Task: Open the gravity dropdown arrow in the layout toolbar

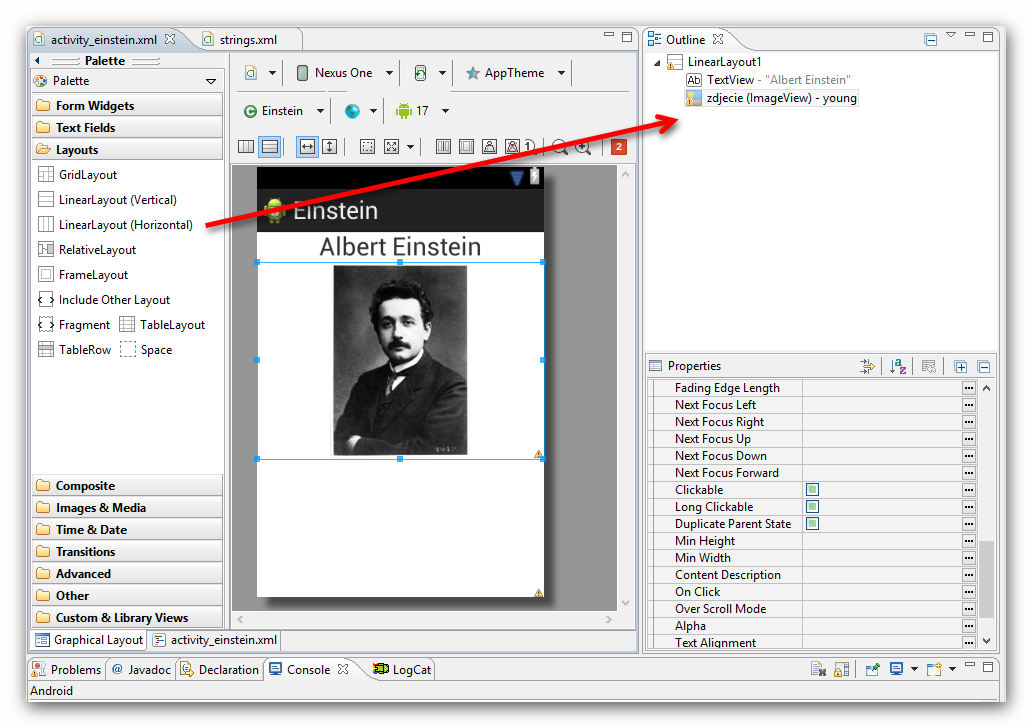Action: coord(411,147)
